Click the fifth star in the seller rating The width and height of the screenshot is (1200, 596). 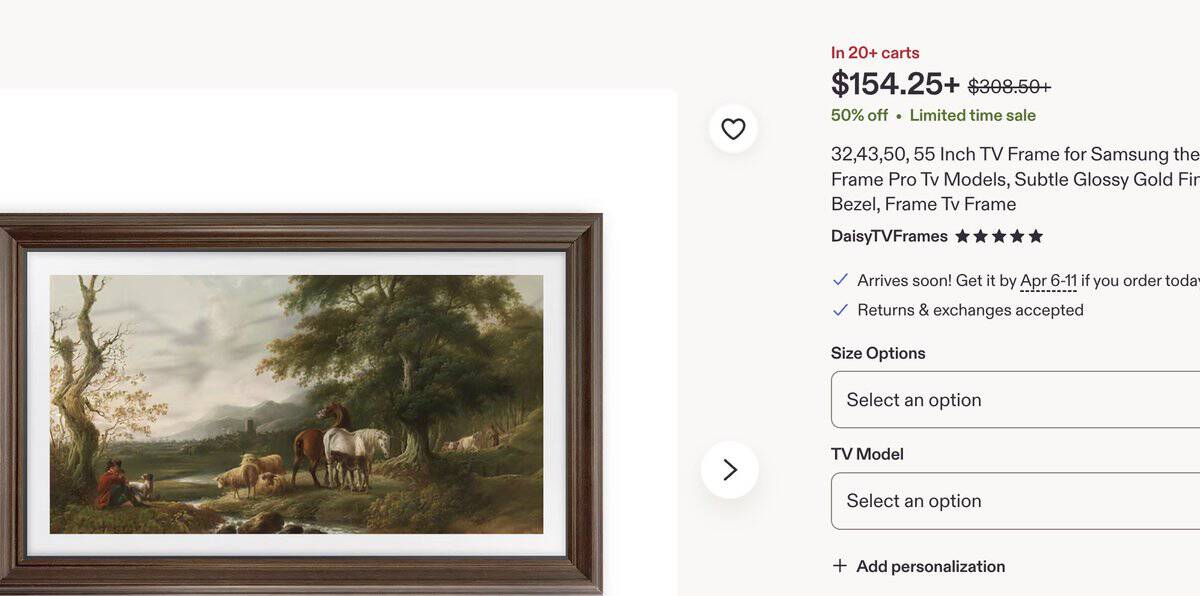1034,236
